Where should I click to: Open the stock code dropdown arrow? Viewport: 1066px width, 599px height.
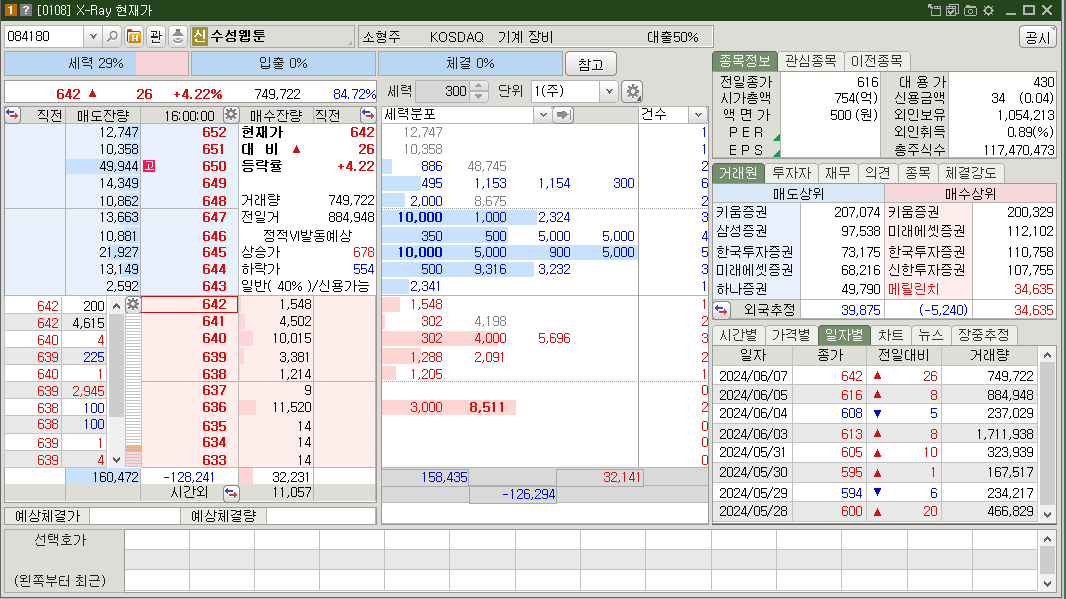point(93,36)
